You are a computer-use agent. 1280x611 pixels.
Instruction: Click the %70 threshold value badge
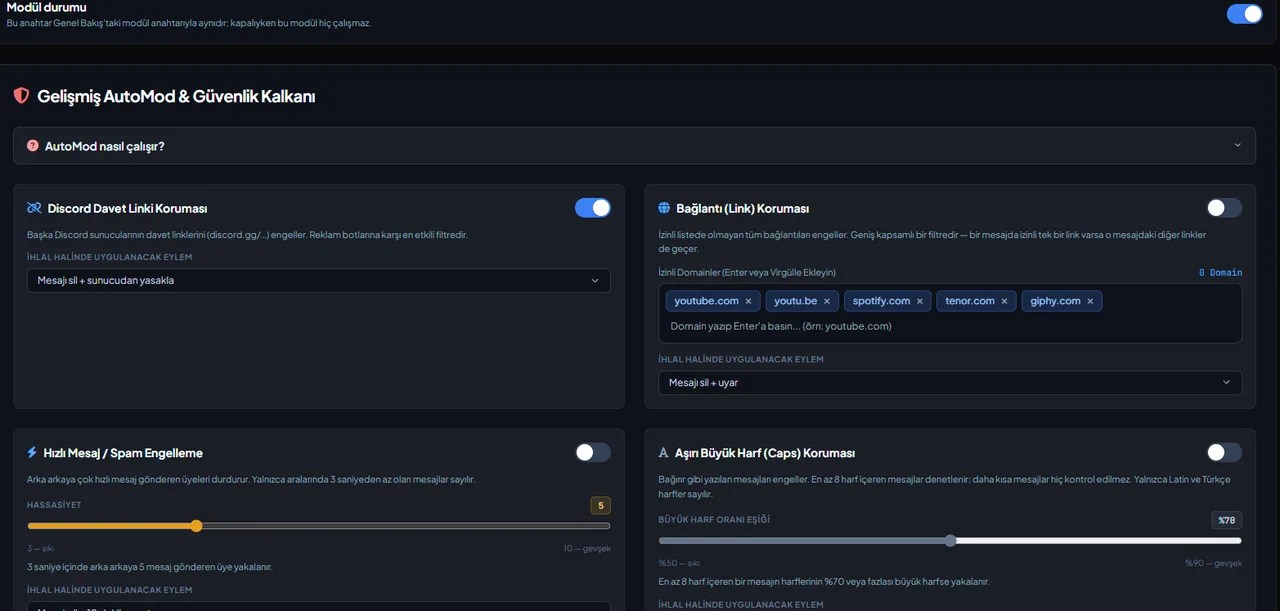point(1226,520)
